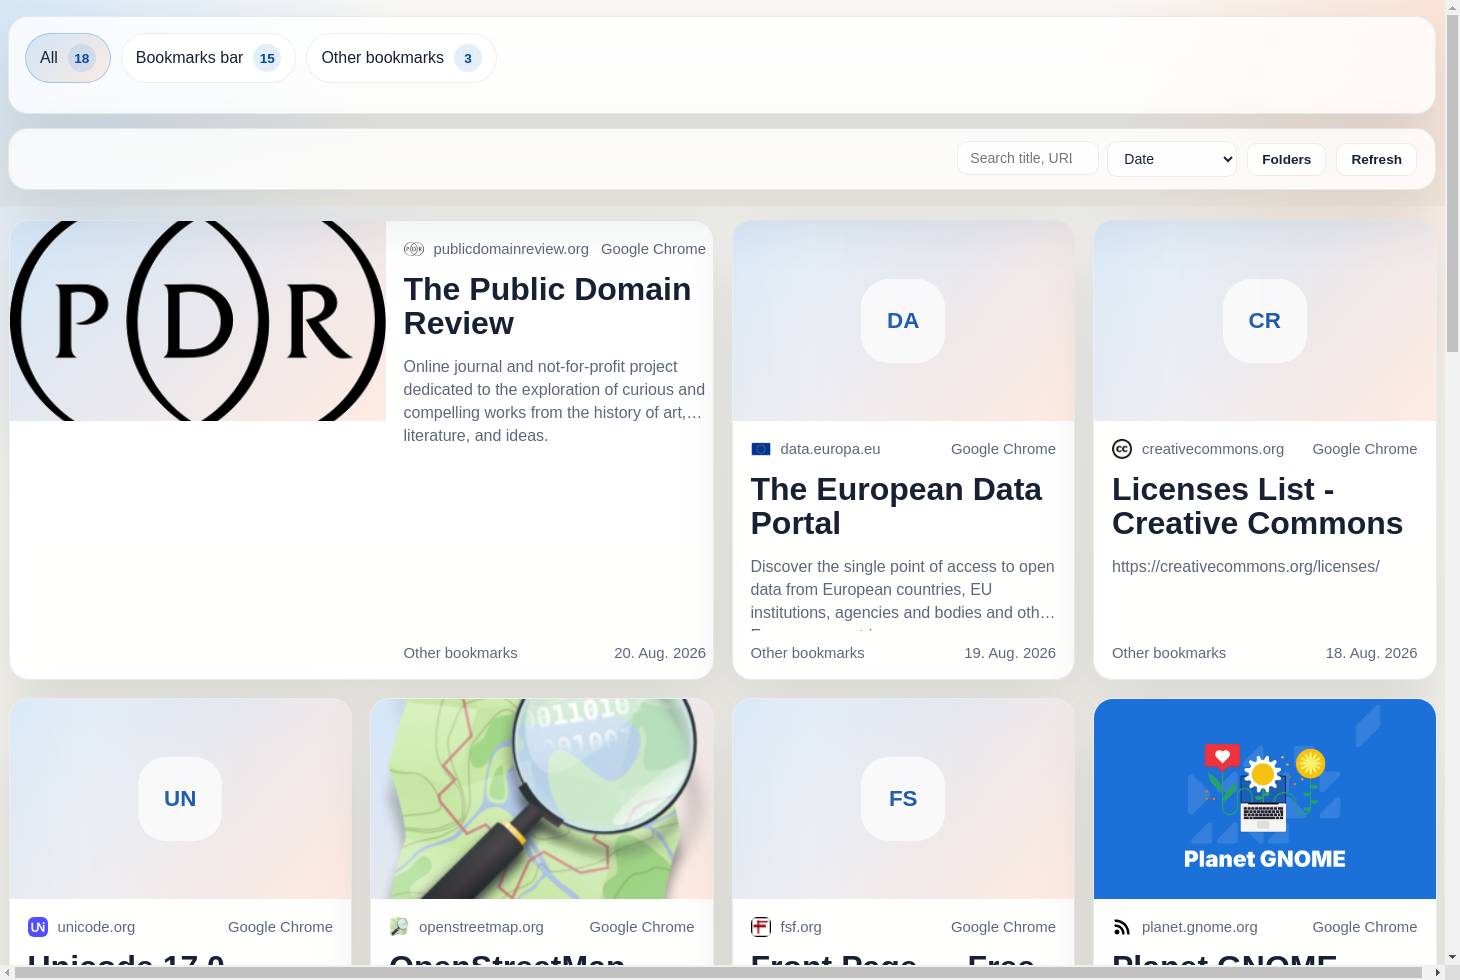Viewport: 1460px width, 980px height.
Task: Click the openstreetmap.org domain text
Action: 481,927
